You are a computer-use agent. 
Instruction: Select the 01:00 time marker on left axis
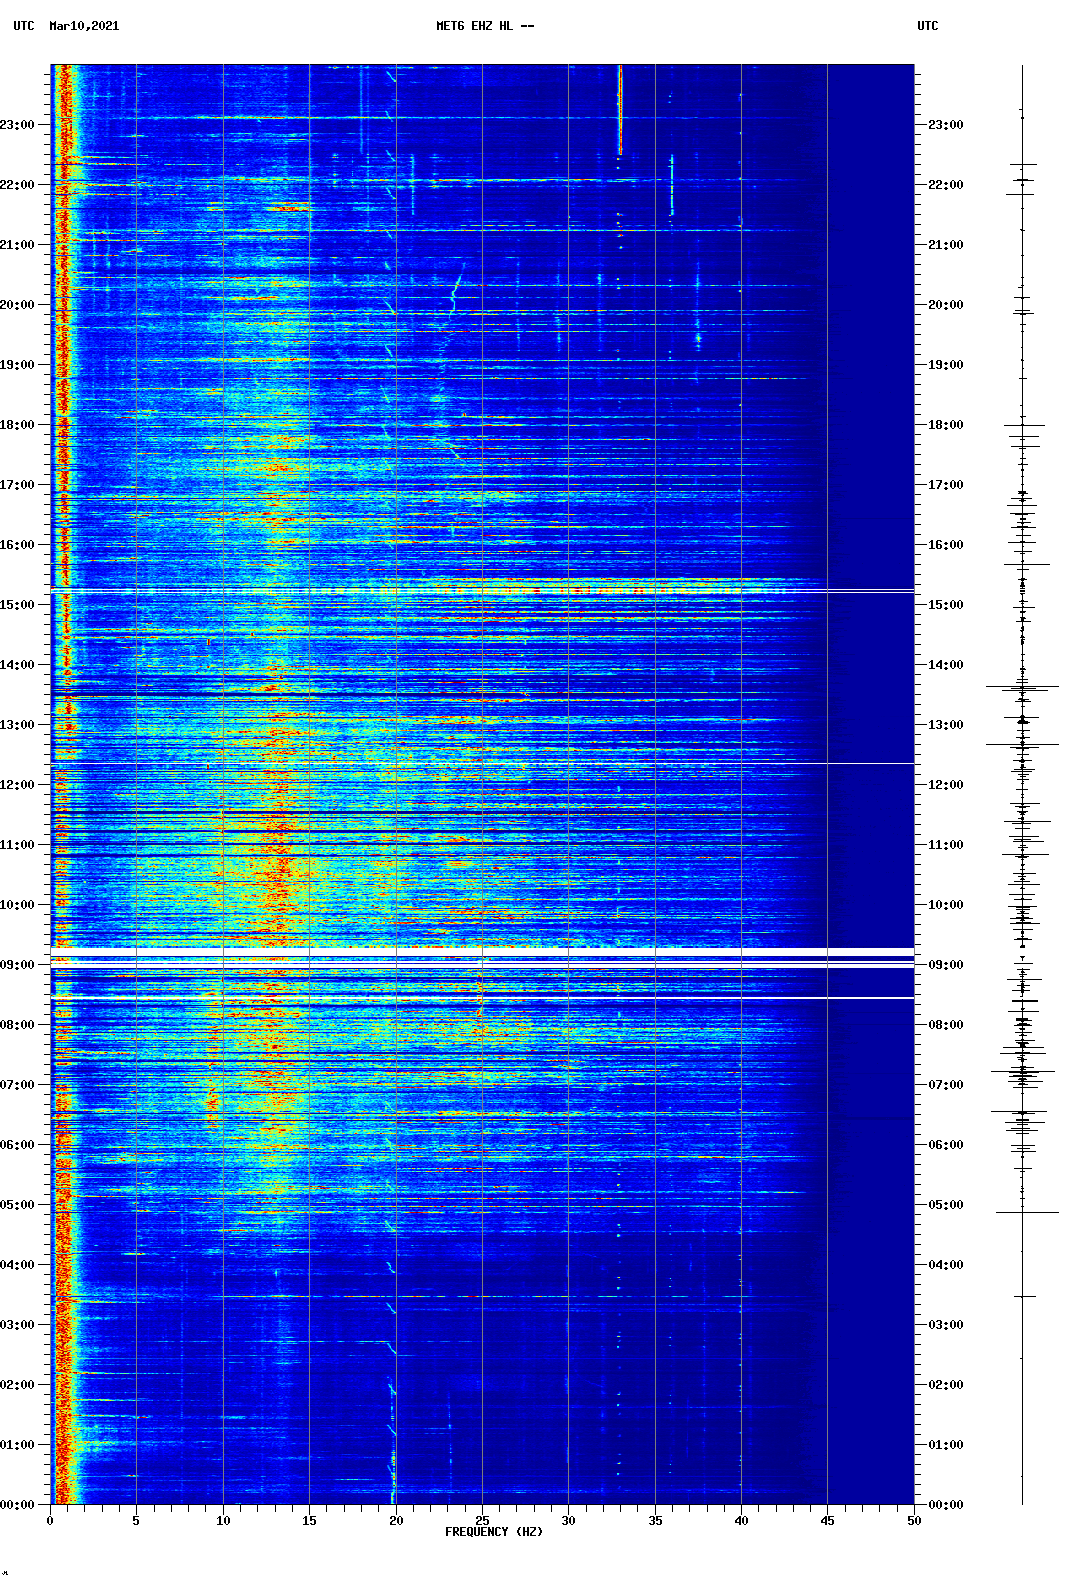tap(18, 1445)
